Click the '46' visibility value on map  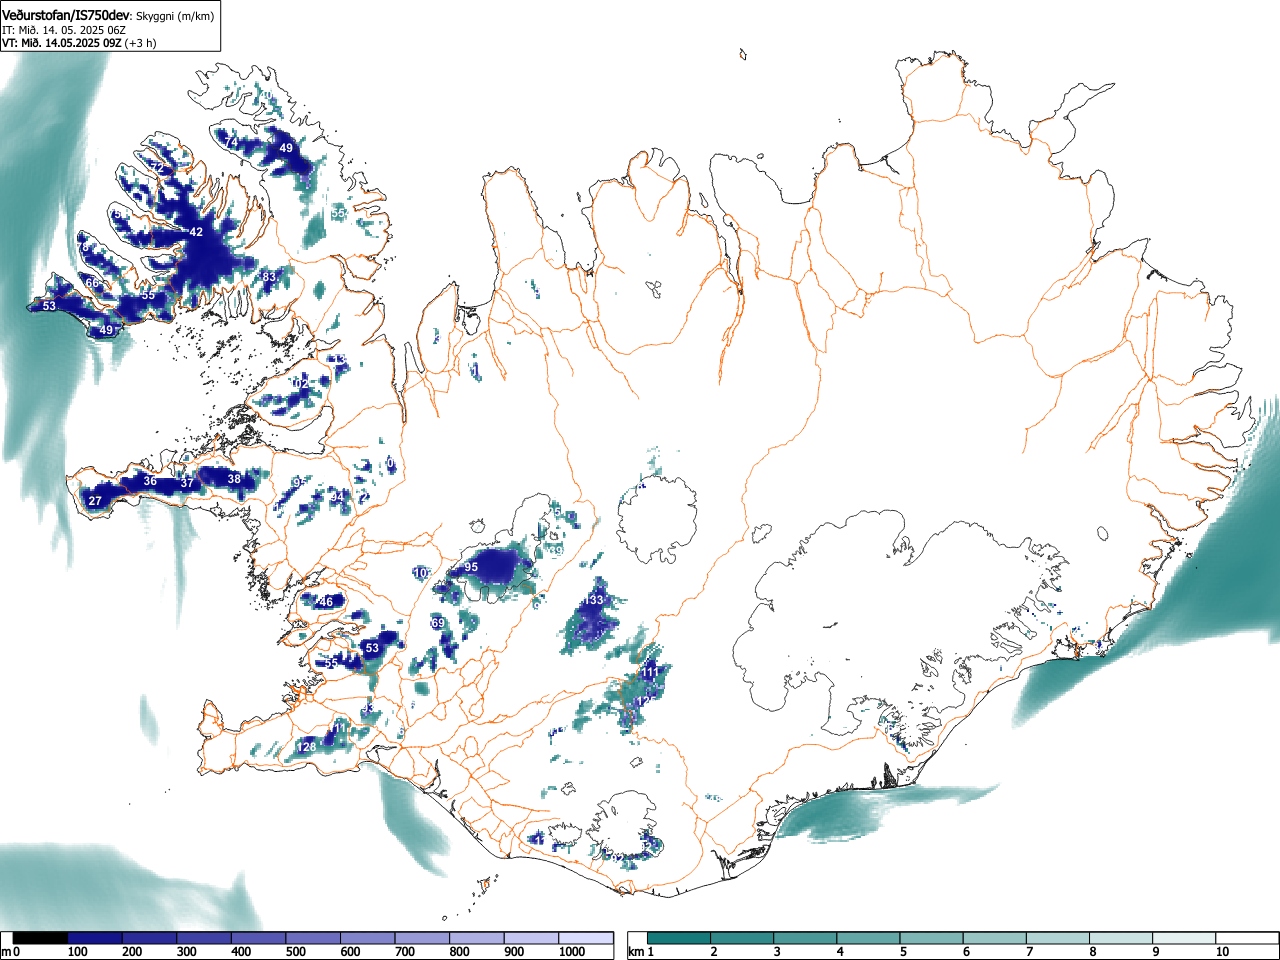pos(325,602)
